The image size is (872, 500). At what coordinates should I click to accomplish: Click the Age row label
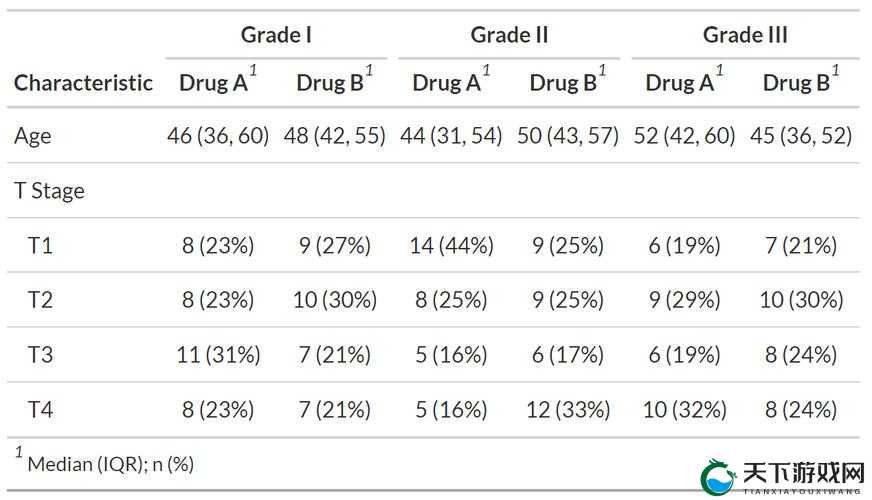(x=33, y=136)
